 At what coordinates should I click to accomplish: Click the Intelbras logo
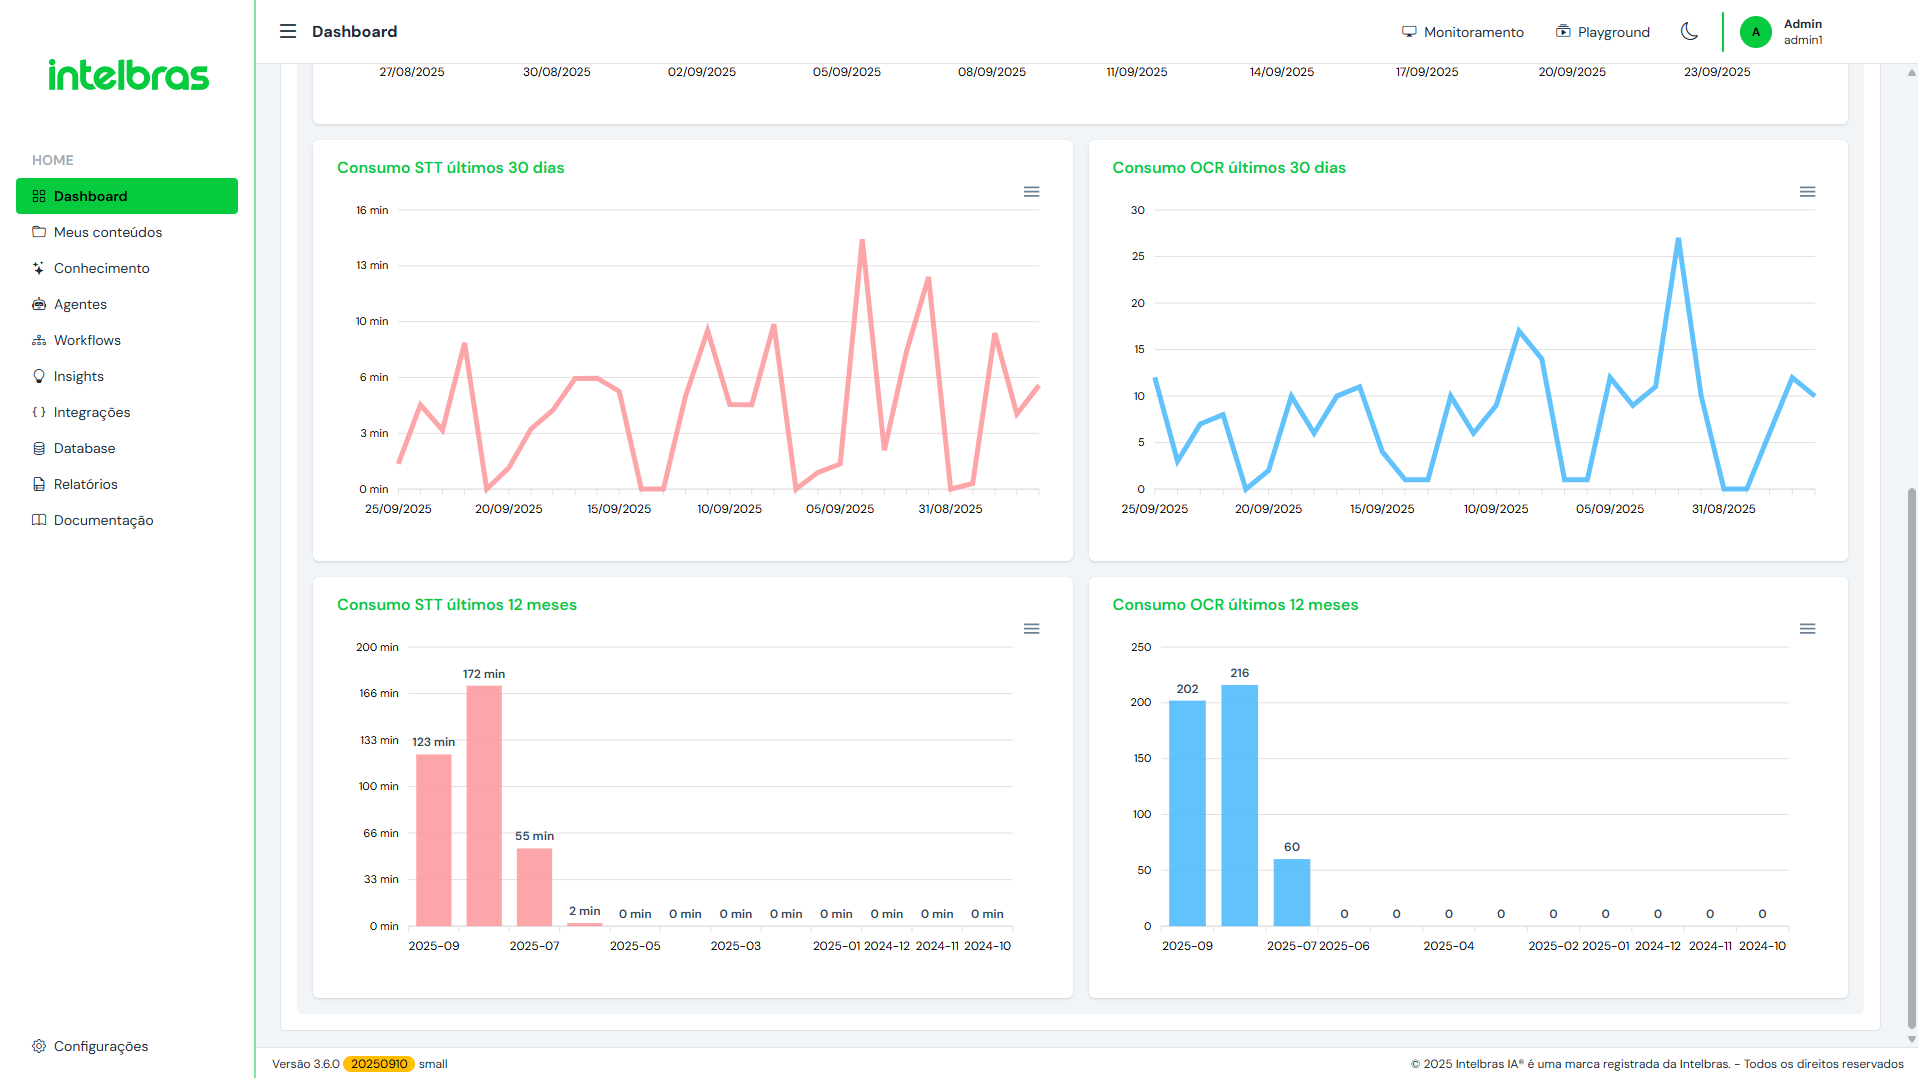click(128, 75)
